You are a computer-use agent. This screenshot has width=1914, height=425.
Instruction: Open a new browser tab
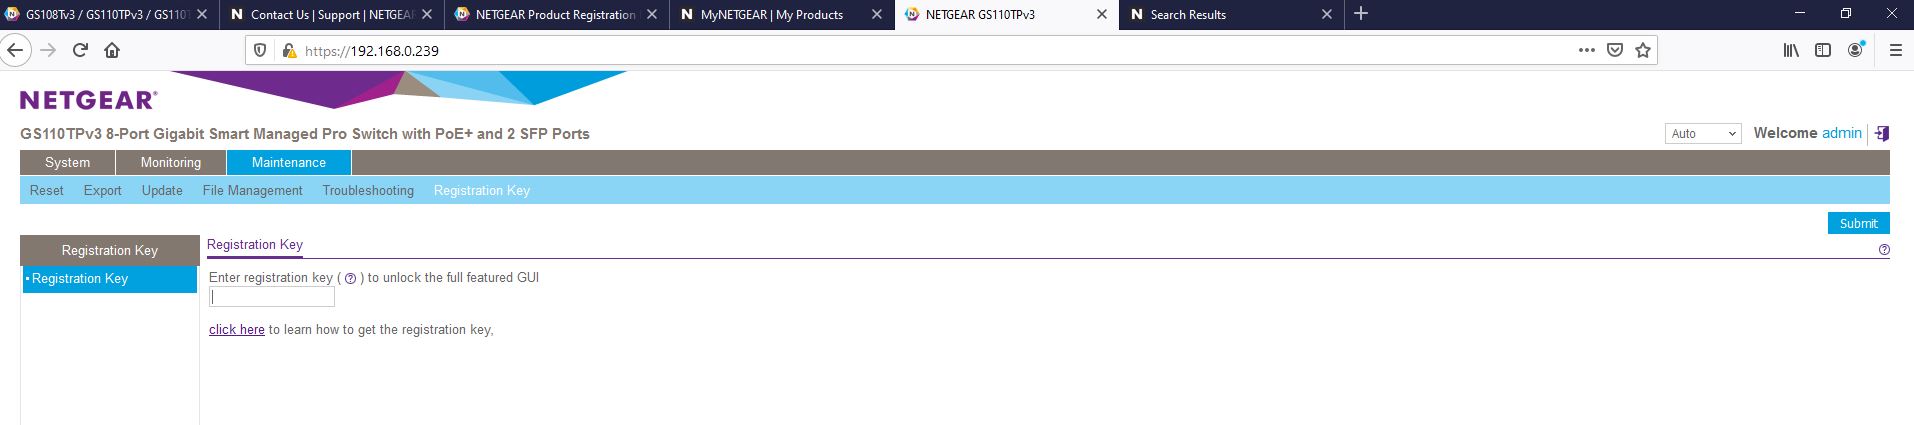point(1360,14)
